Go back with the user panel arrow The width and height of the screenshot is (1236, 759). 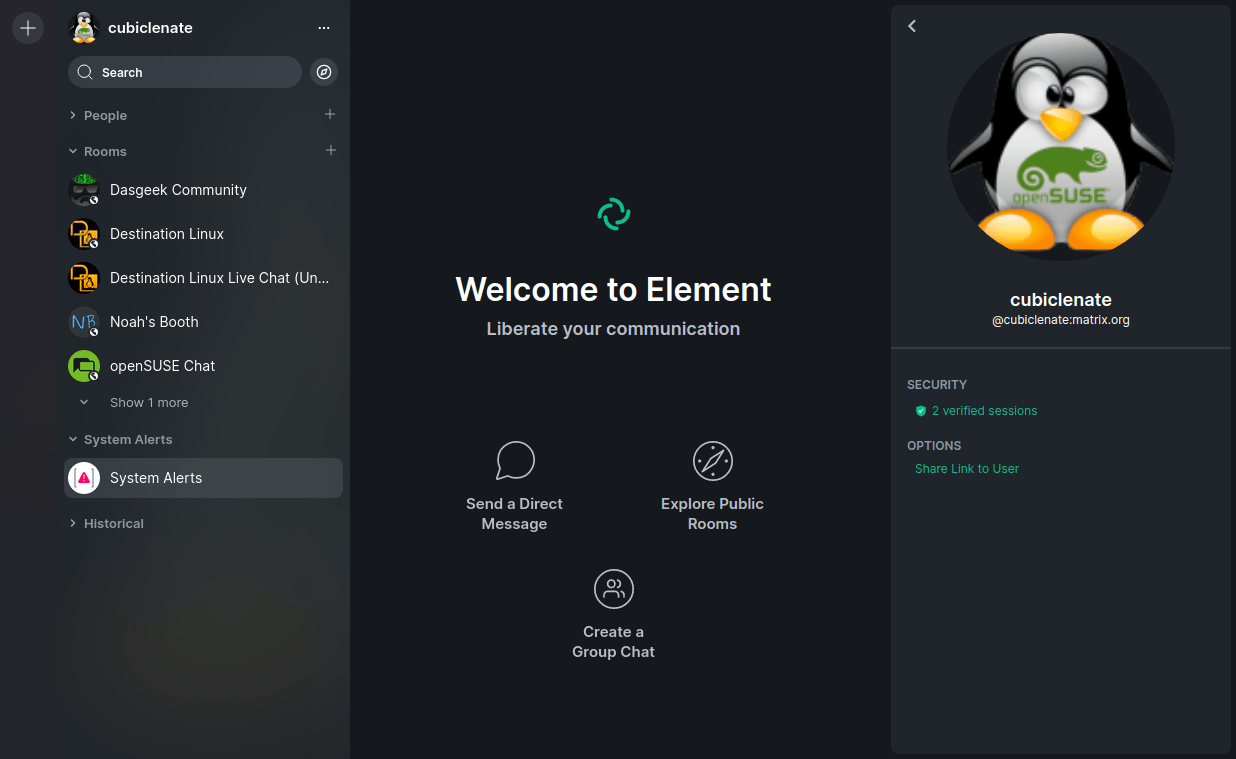(x=912, y=26)
